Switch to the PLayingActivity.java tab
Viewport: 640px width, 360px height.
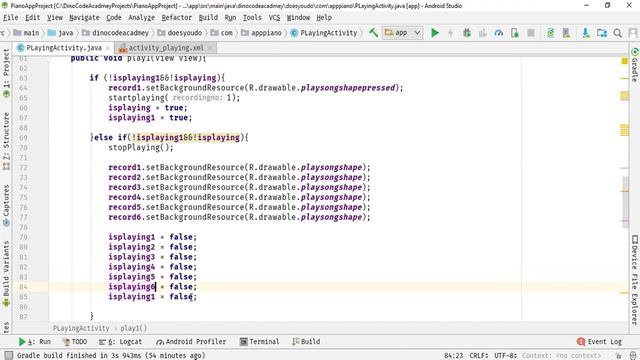pos(64,48)
